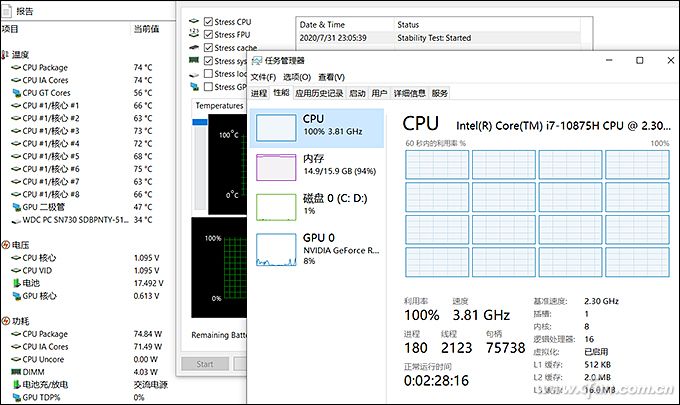Screen dimensions: 680x405
Task: Click the CPU IA Cores temperature icon
Action: (x=16, y=80)
